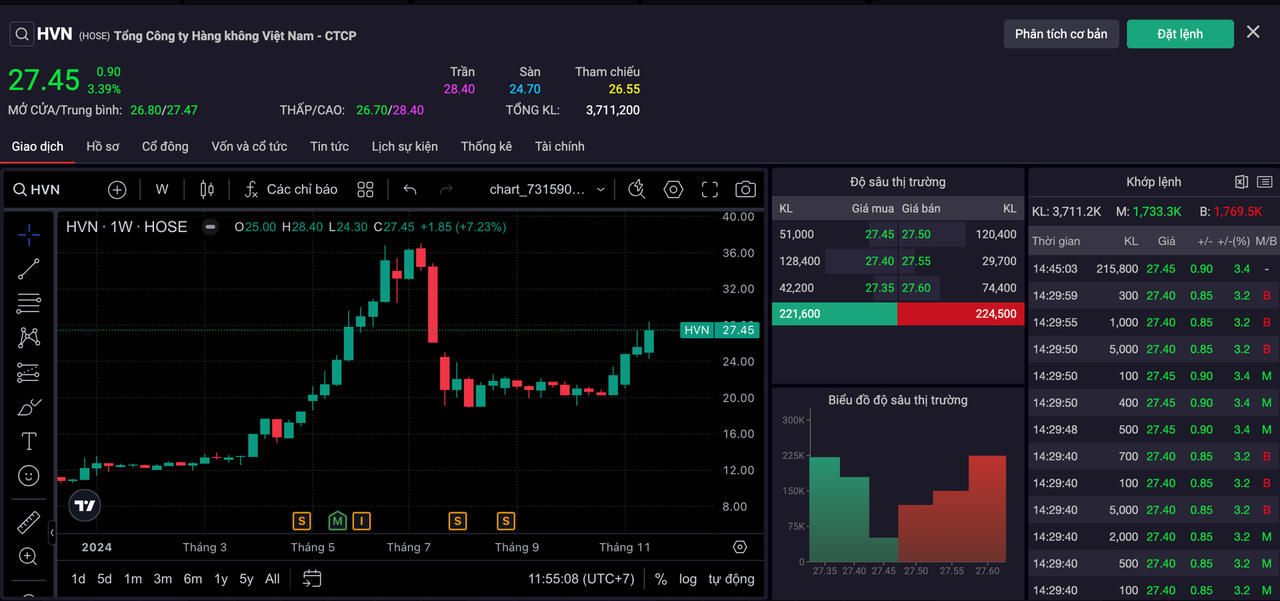Pick the ruler measure tool

click(x=29, y=522)
